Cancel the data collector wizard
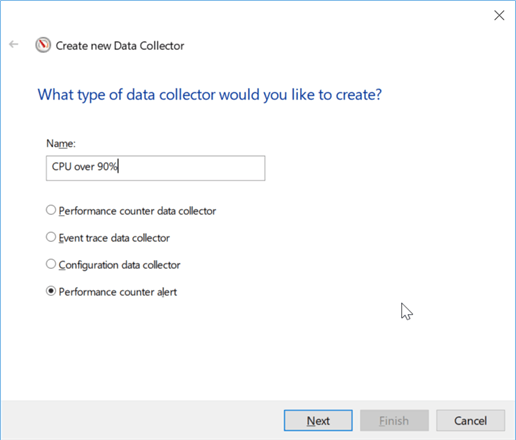Viewport: 516px width, 440px height. [470, 421]
